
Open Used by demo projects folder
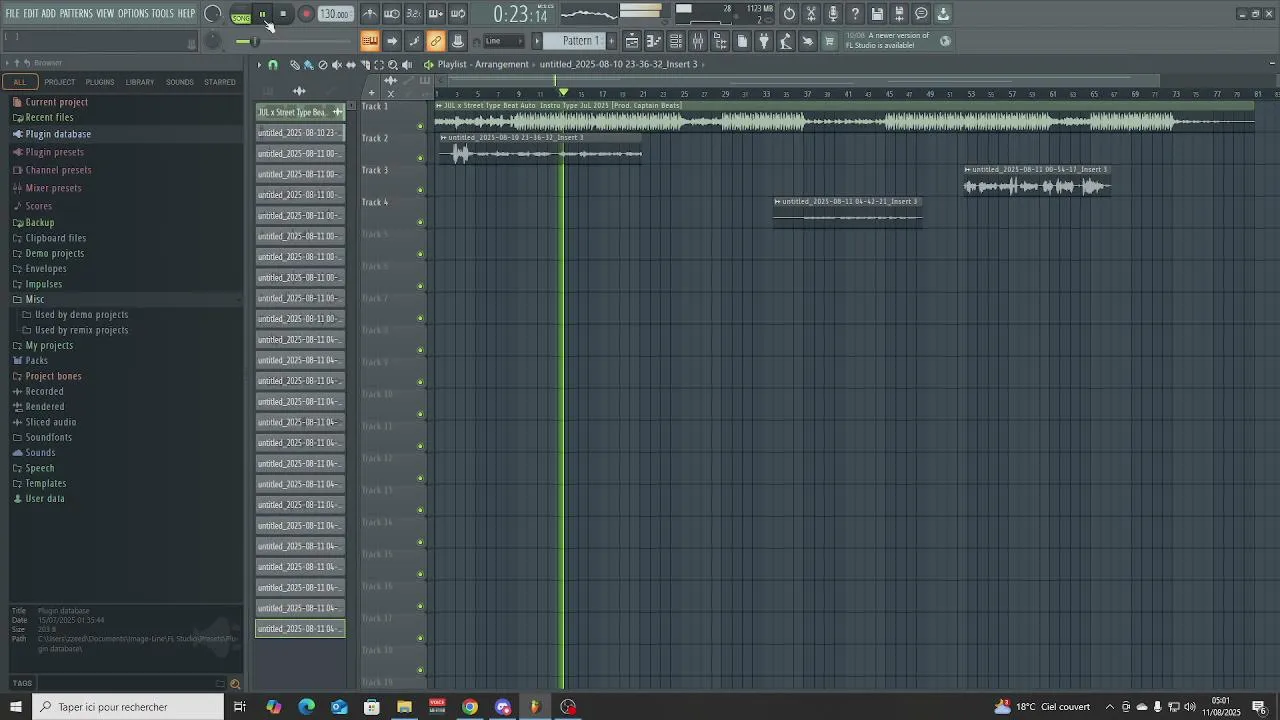click(81, 314)
